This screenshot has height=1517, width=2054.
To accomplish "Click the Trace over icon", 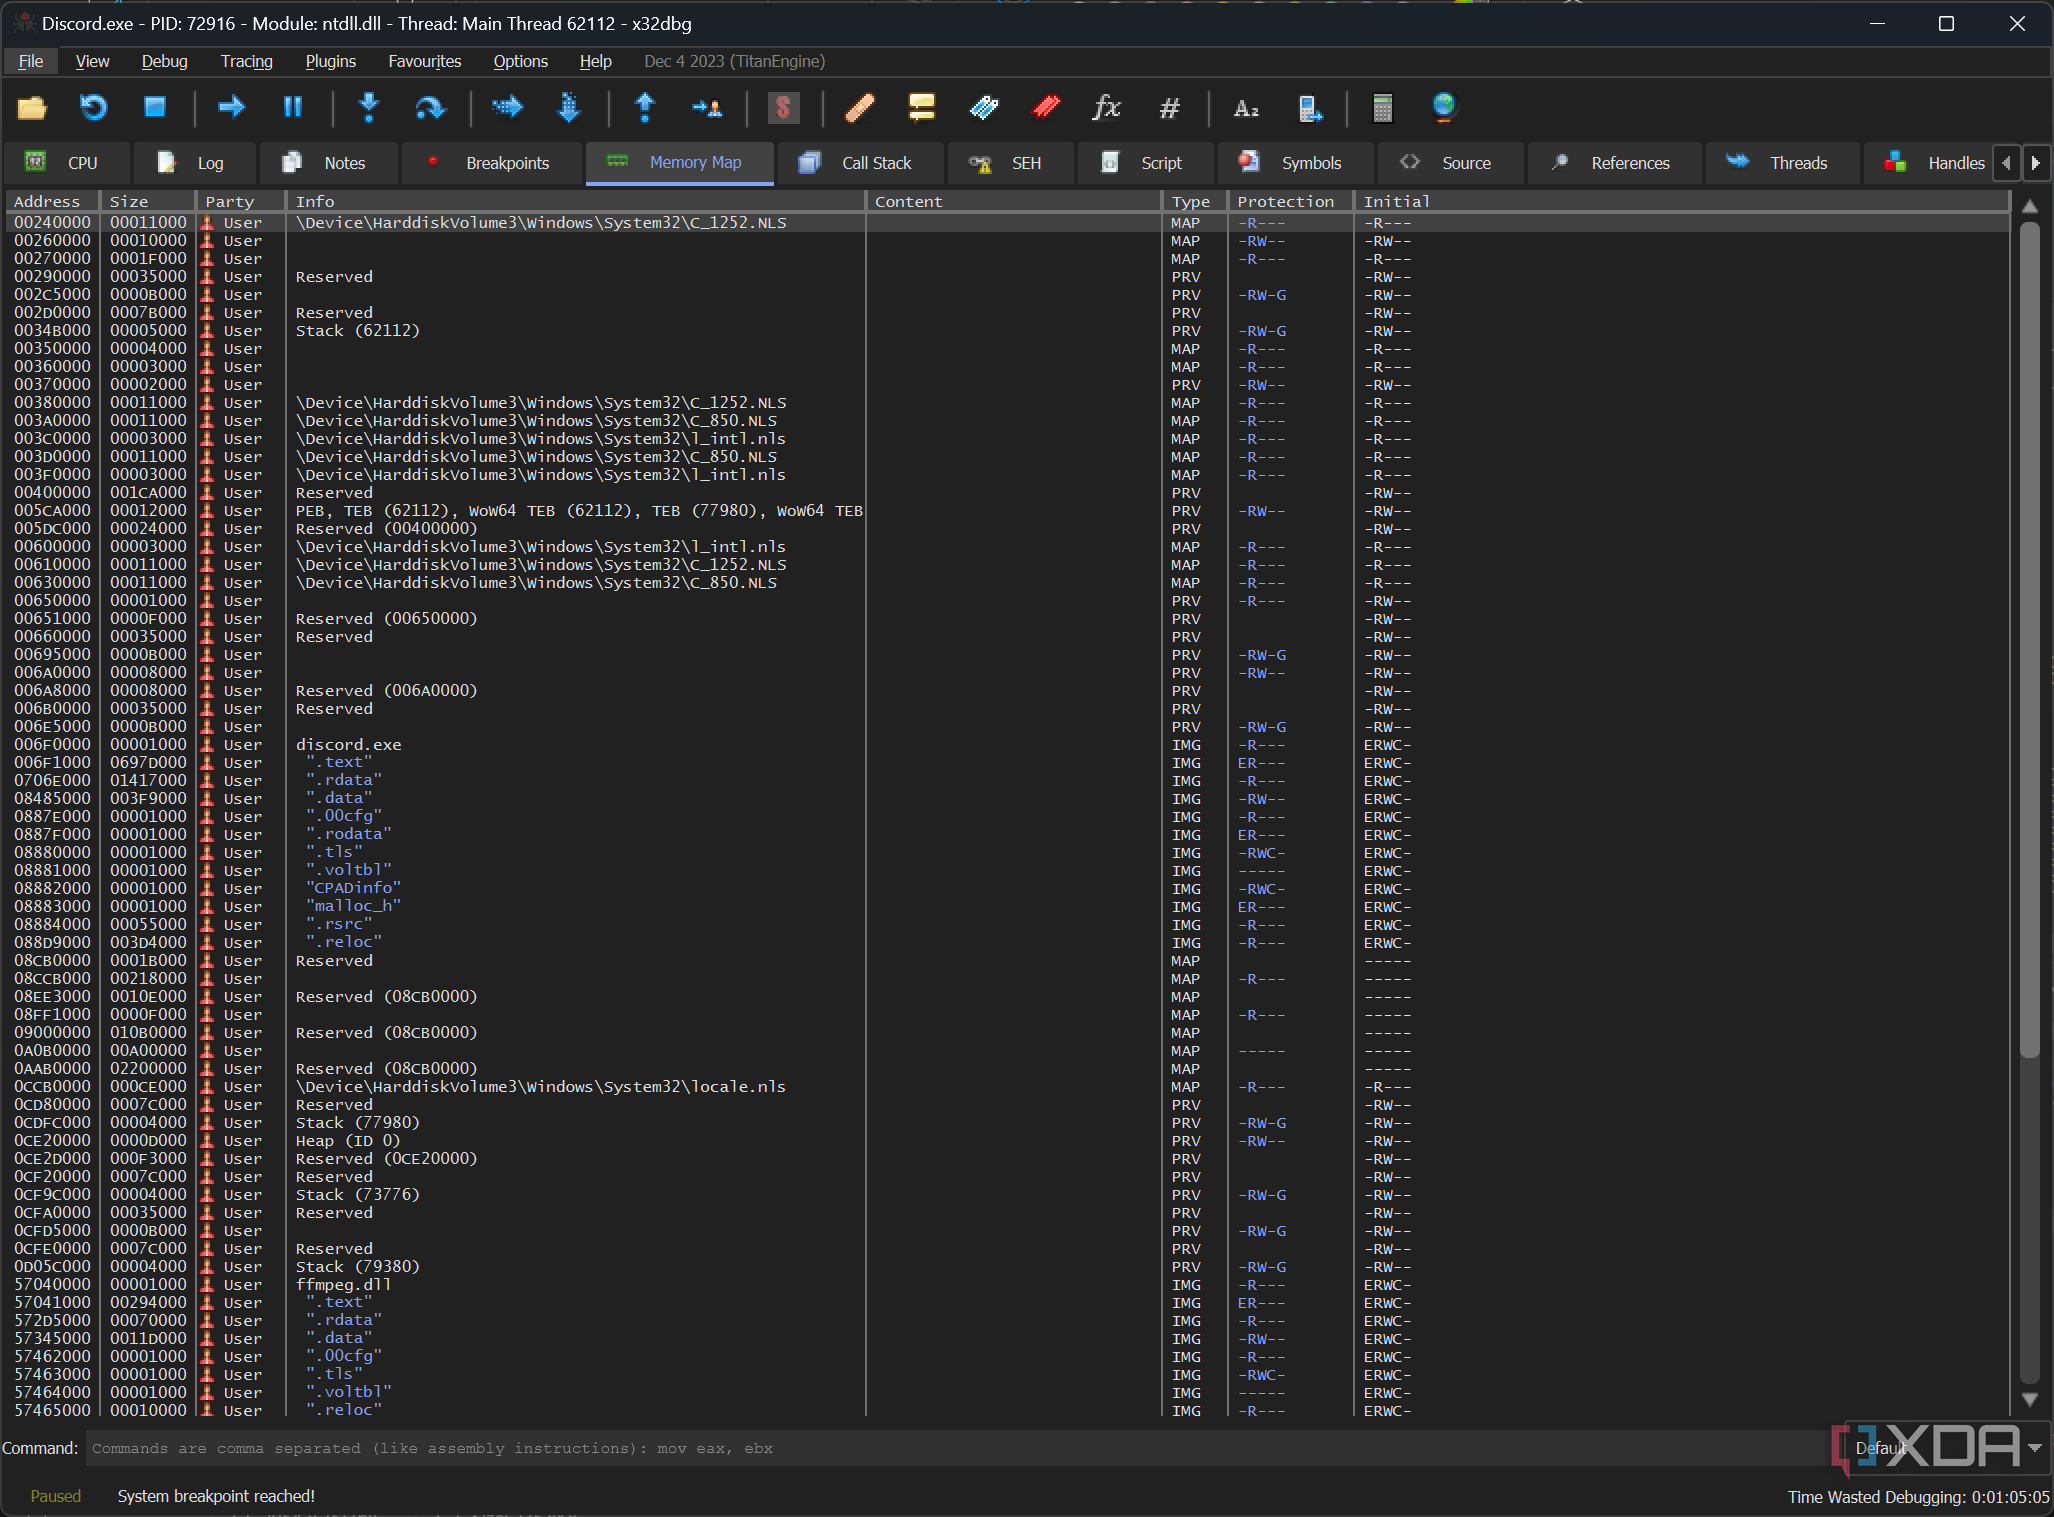I will 568,107.
